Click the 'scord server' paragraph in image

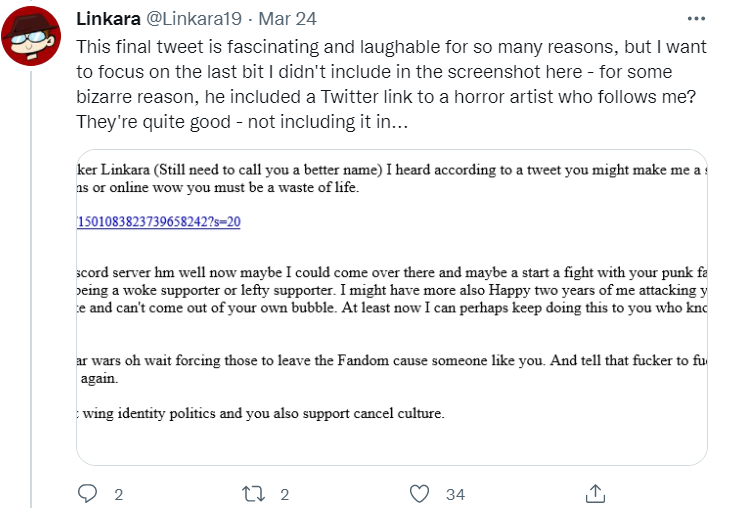point(392,290)
